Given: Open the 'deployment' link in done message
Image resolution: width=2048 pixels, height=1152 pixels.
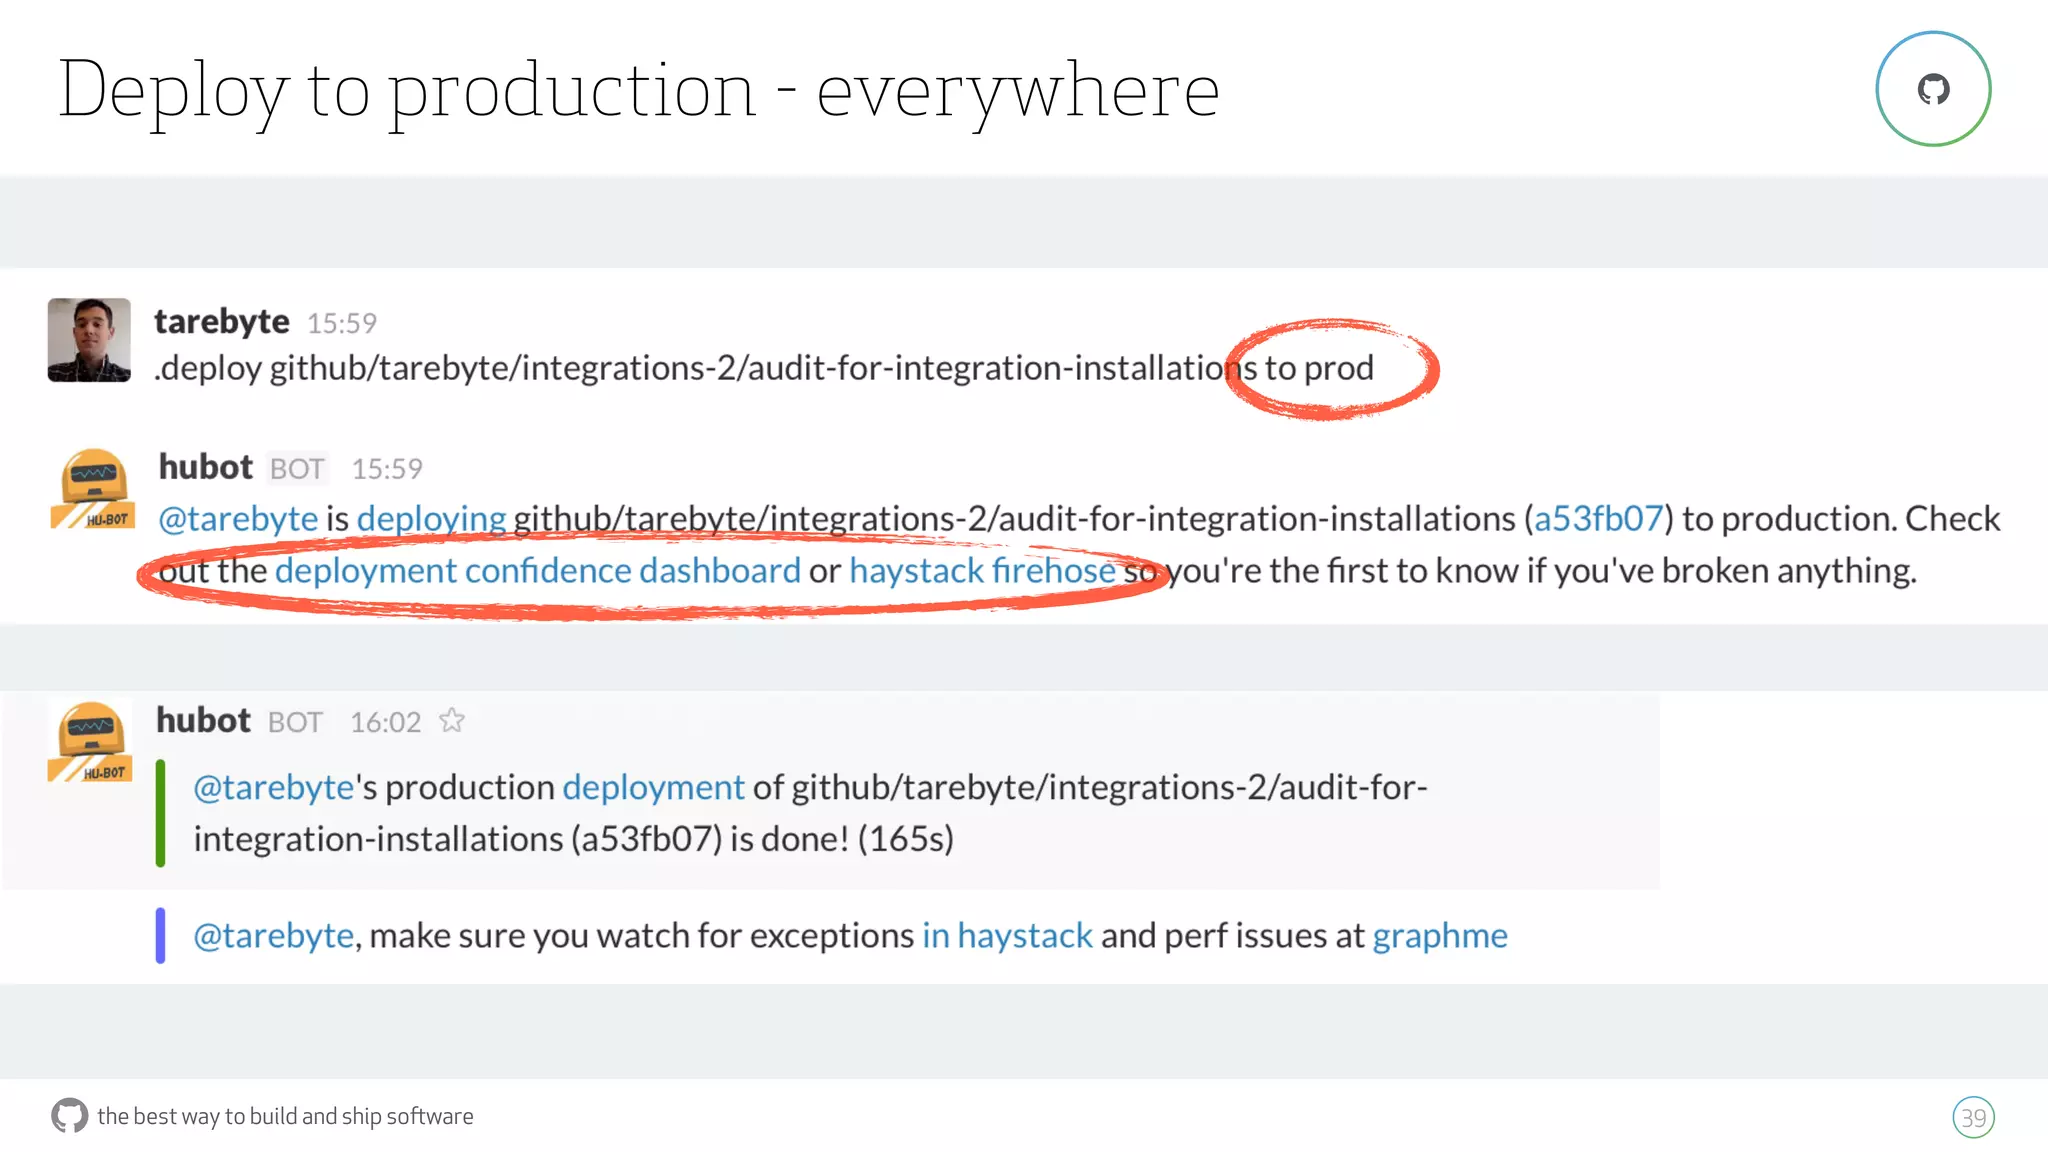Looking at the screenshot, I should coord(653,787).
